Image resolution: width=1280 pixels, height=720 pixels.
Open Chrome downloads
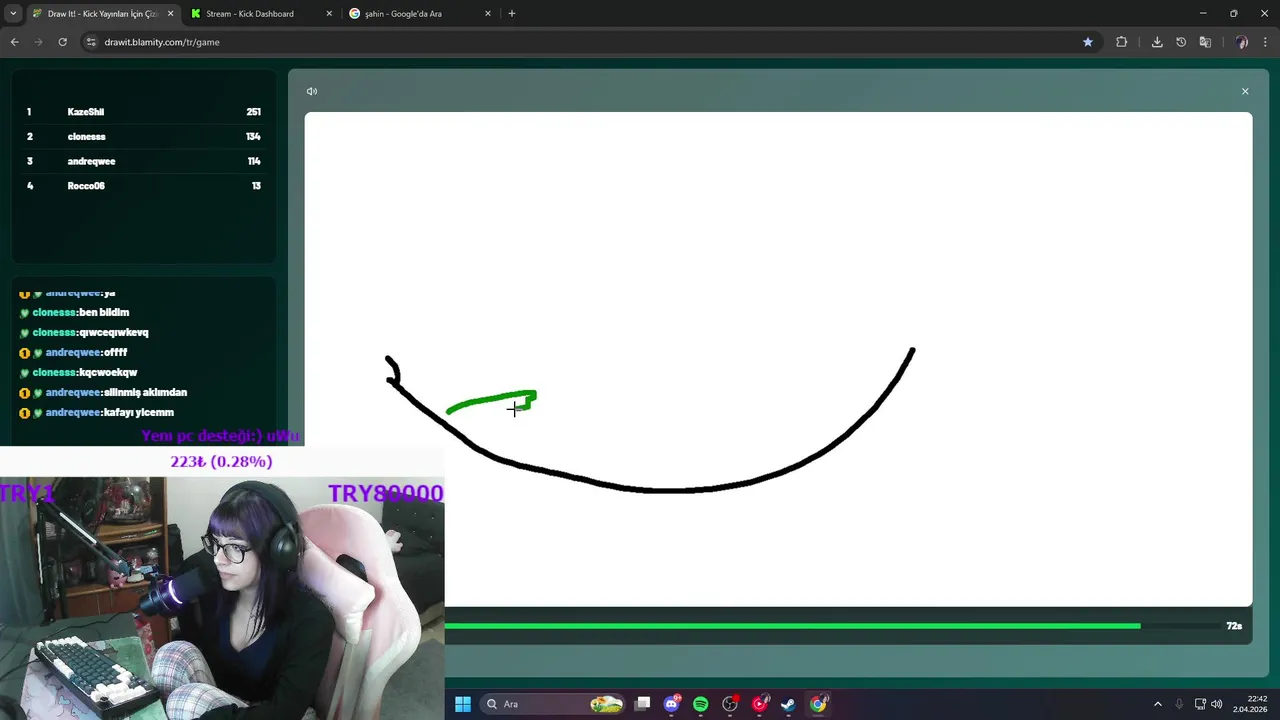click(1157, 42)
